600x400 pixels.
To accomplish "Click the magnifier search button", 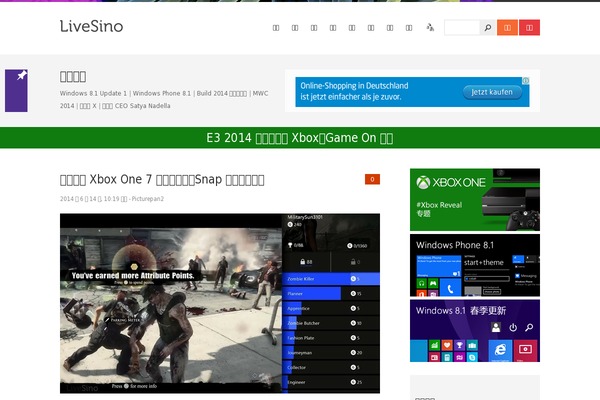I will (488, 28).
